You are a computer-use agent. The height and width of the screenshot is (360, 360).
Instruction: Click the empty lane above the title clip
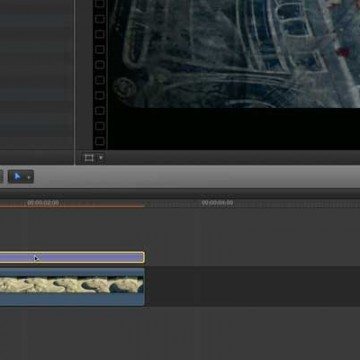click(180, 229)
